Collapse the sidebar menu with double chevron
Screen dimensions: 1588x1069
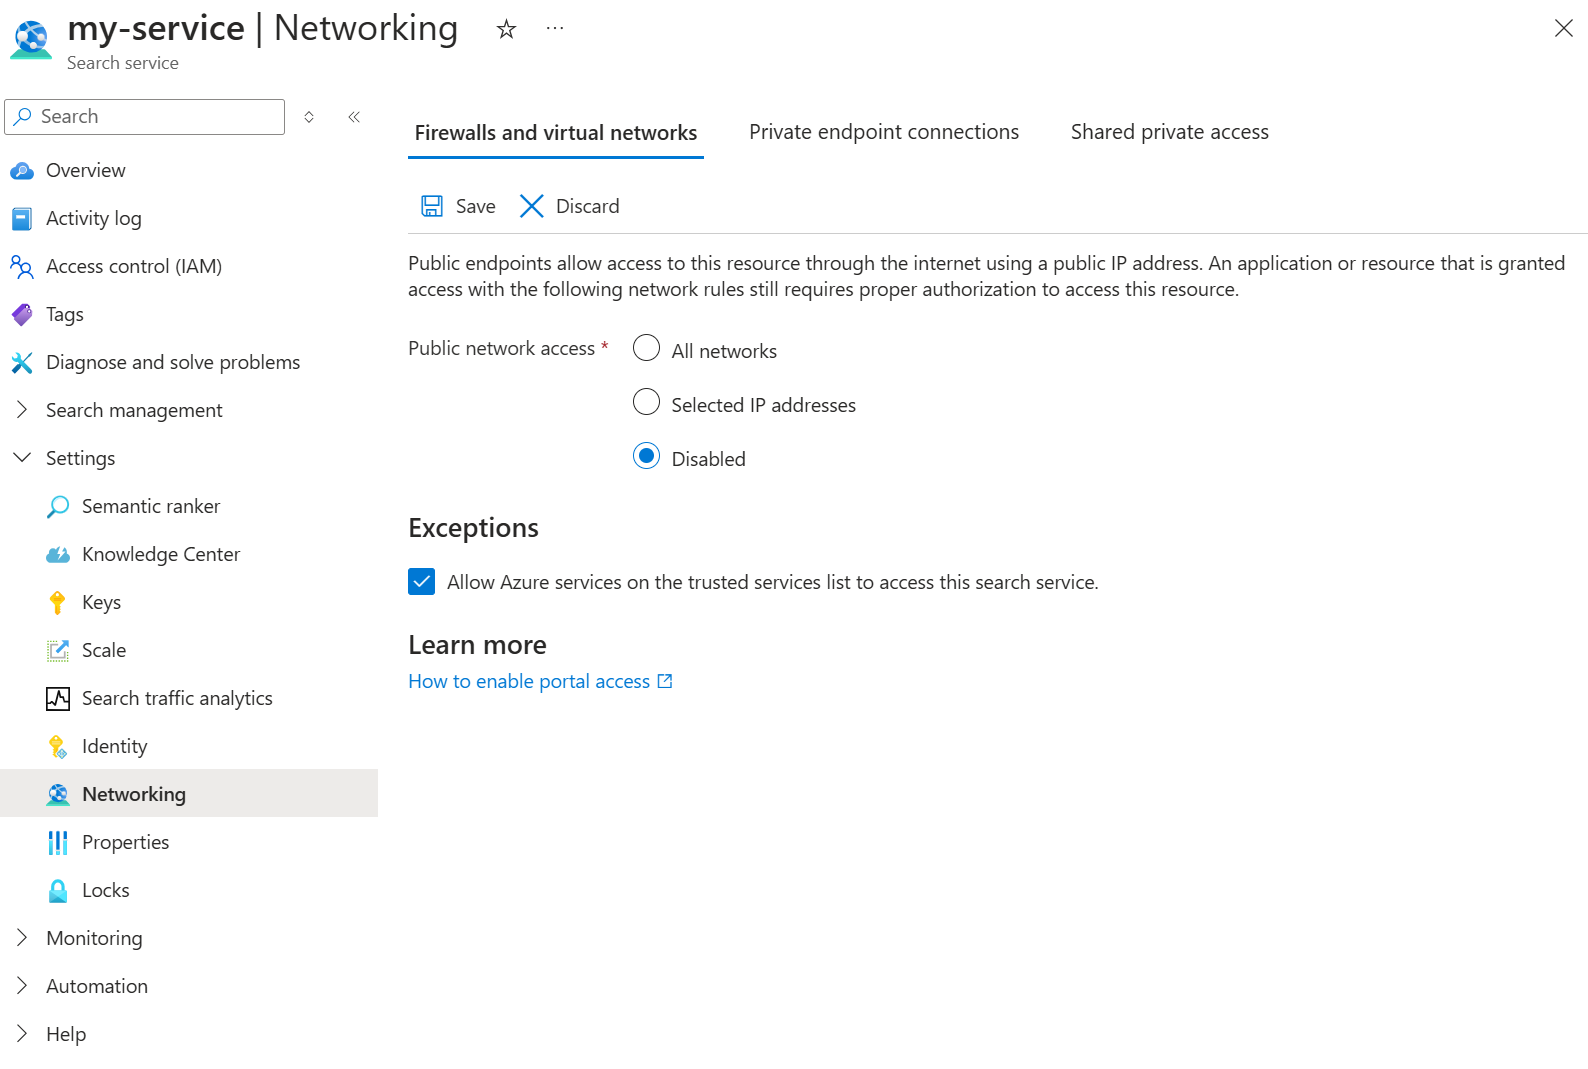coord(354,117)
